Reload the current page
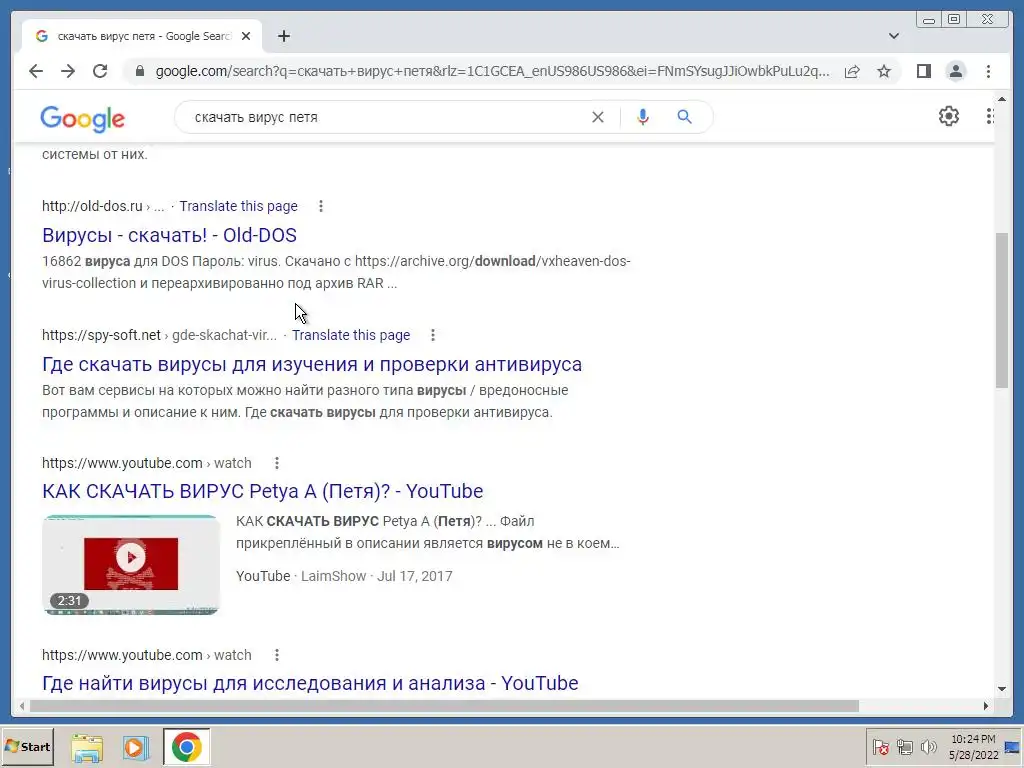Image resolution: width=1024 pixels, height=768 pixels. pyautogui.click(x=100, y=71)
